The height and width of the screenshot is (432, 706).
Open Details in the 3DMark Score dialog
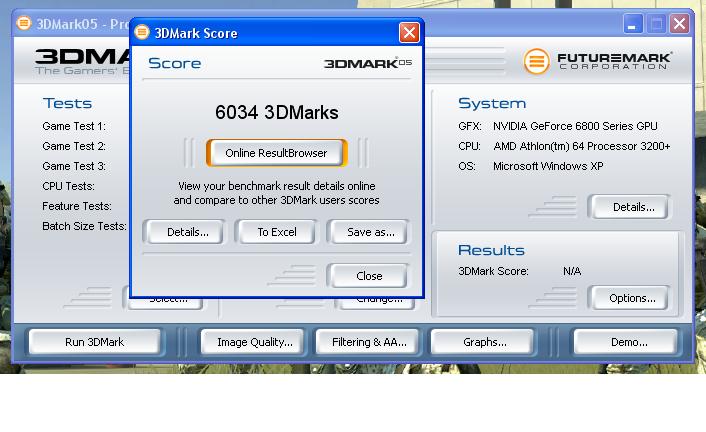pyautogui.click(x=187, y=232)
